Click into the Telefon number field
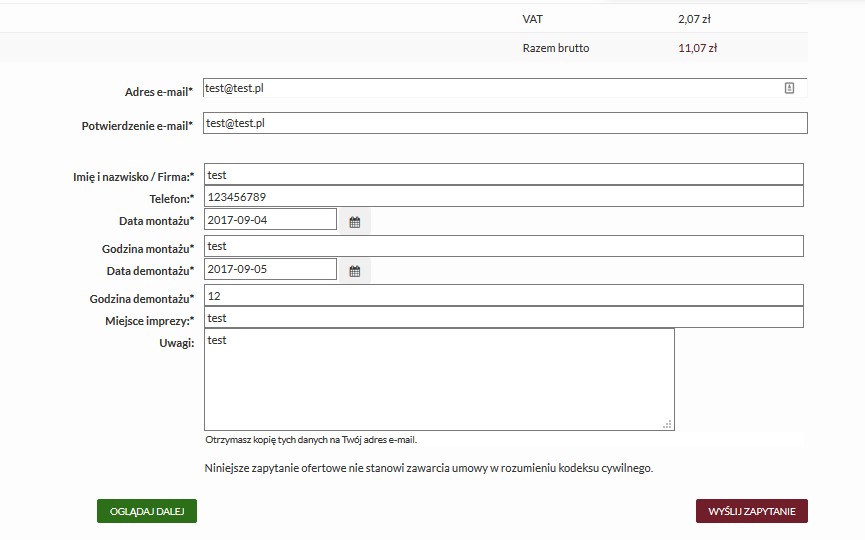Viewport: 865px width, 540px height. [x=503, y=197]
